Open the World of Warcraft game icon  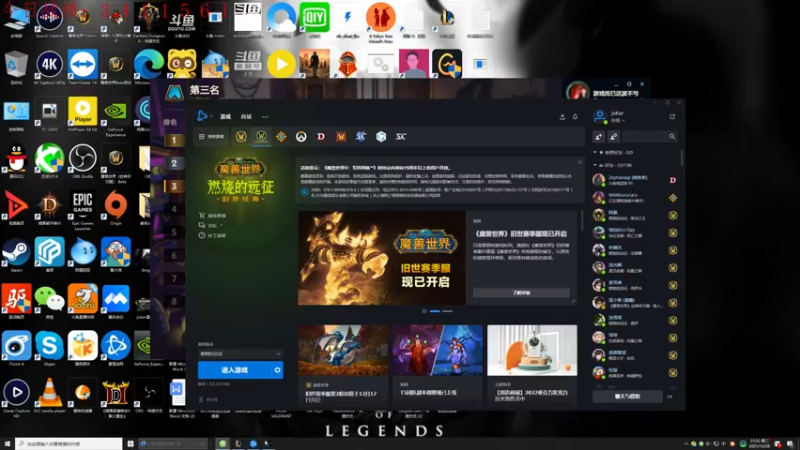241,136
